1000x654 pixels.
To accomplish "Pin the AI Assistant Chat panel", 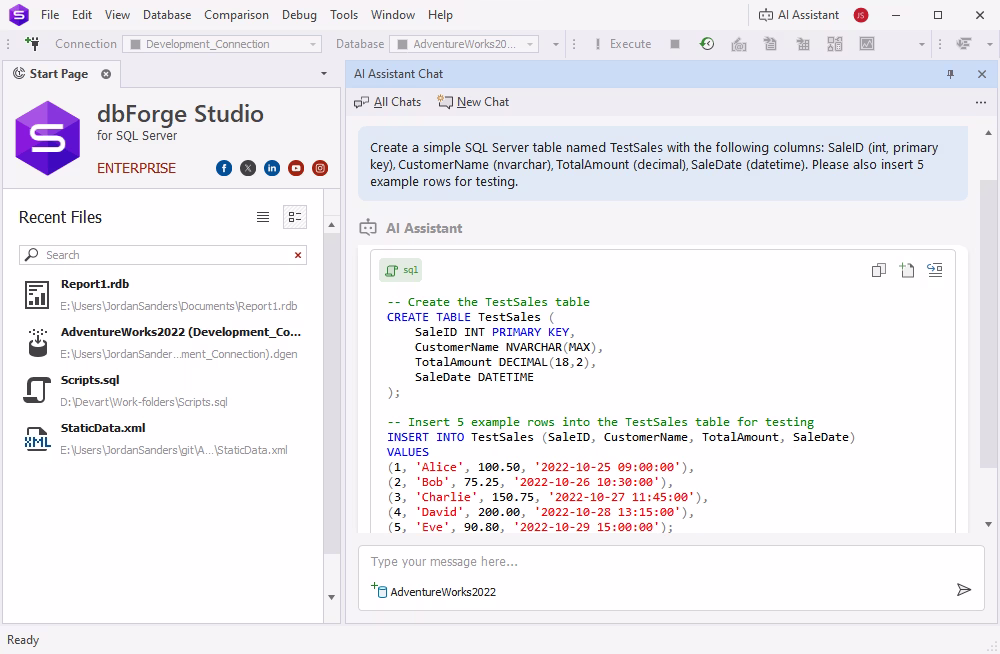I will coord(950,74).
